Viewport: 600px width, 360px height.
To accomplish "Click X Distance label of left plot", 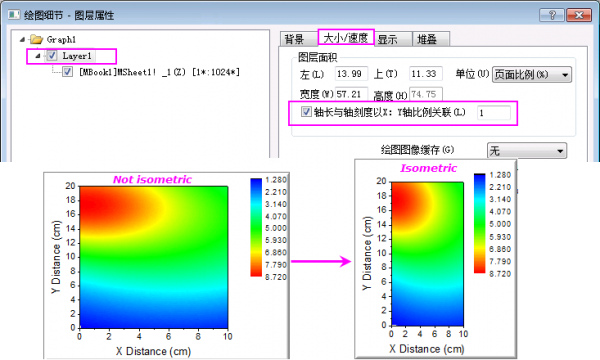I will coord(153,351).
